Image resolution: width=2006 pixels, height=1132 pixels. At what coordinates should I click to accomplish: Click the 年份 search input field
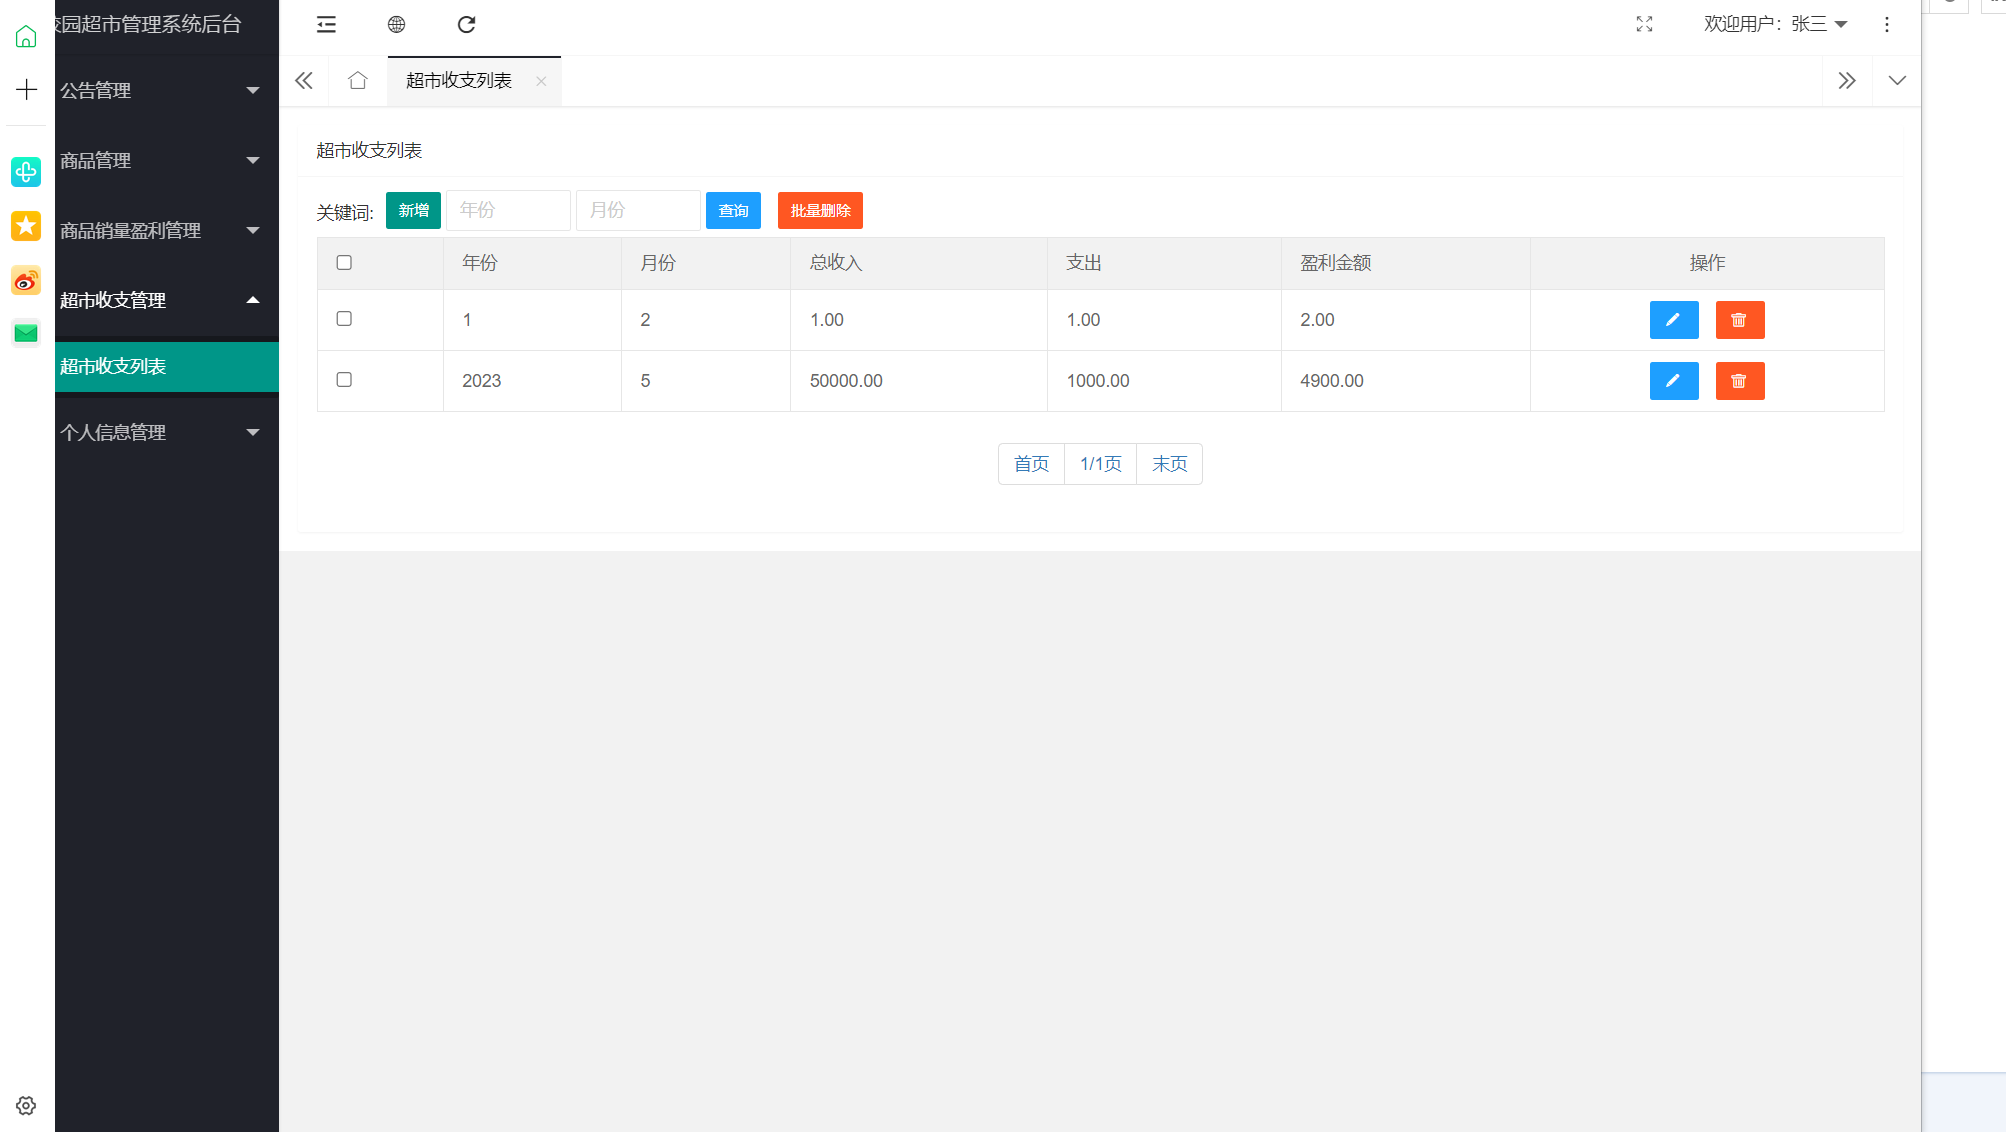coord(508,211)
